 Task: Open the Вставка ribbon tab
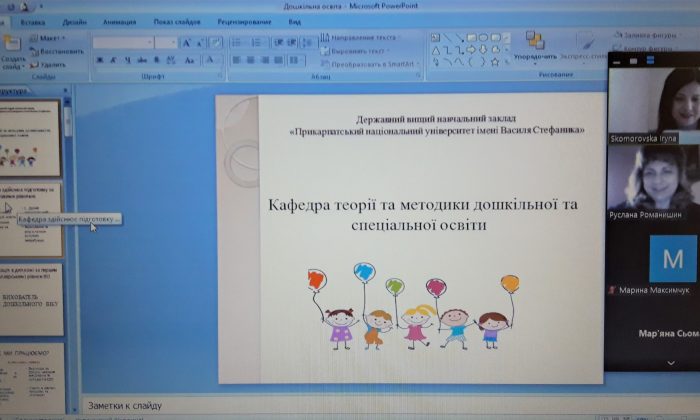click(32, 20)
